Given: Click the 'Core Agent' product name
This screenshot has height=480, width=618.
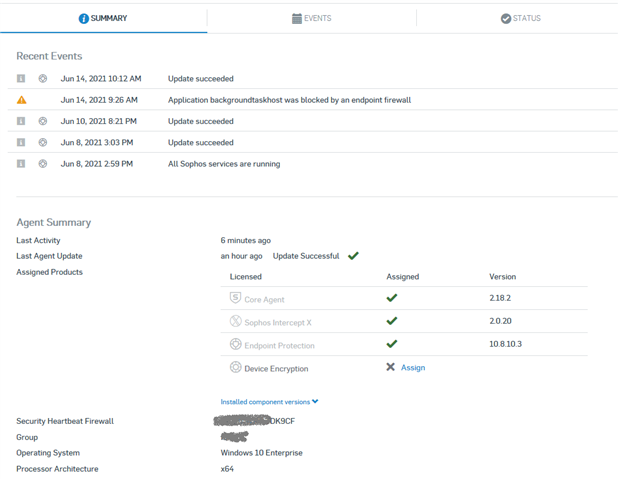Looking at the screenshot, I should [x=264, y=300].
